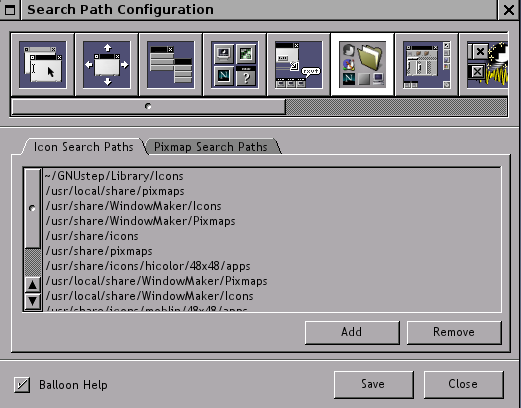
Task: Select /usr/share/icons/hicolor/48x48/apps path
Action: 272,266
